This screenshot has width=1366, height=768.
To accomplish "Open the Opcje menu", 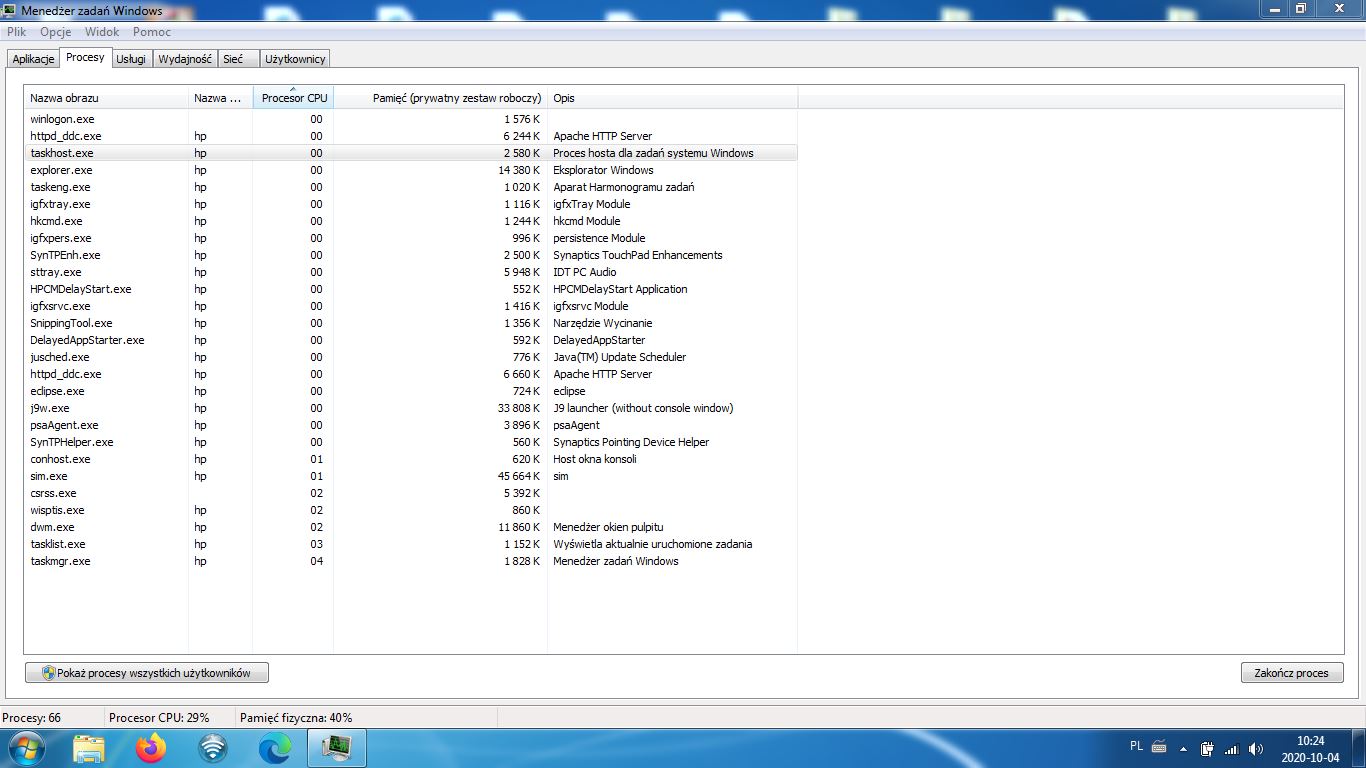I will click(56, 32).
